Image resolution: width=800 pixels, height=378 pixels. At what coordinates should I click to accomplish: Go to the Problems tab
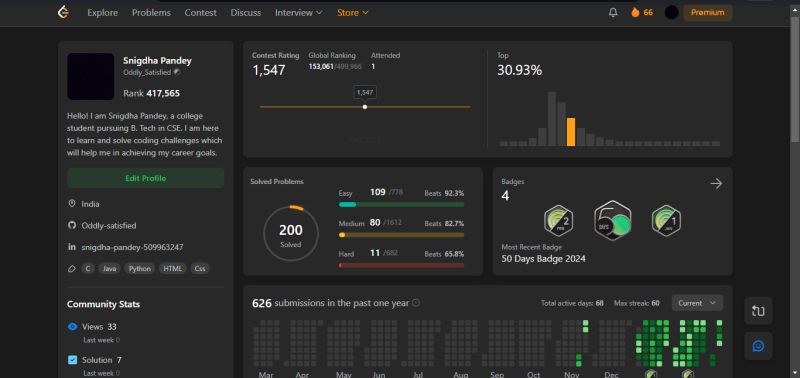pos(152,13)
